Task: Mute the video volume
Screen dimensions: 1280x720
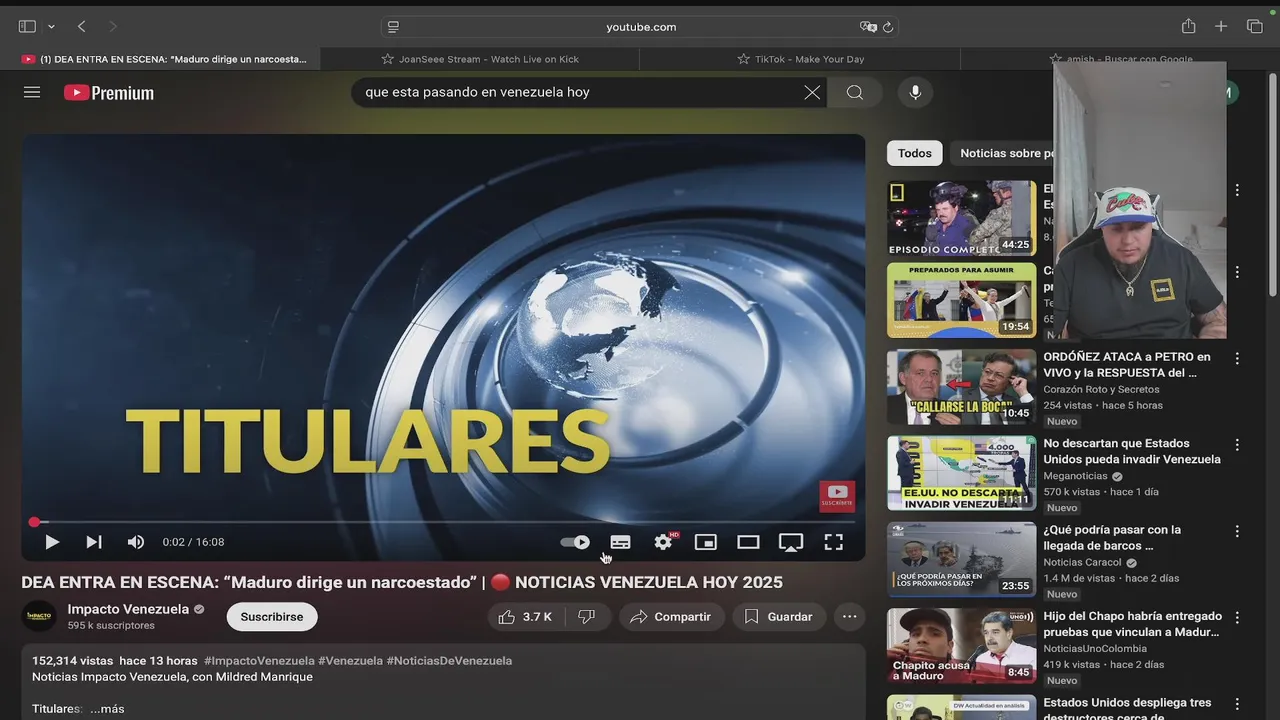Action: (x=136, y=542)
